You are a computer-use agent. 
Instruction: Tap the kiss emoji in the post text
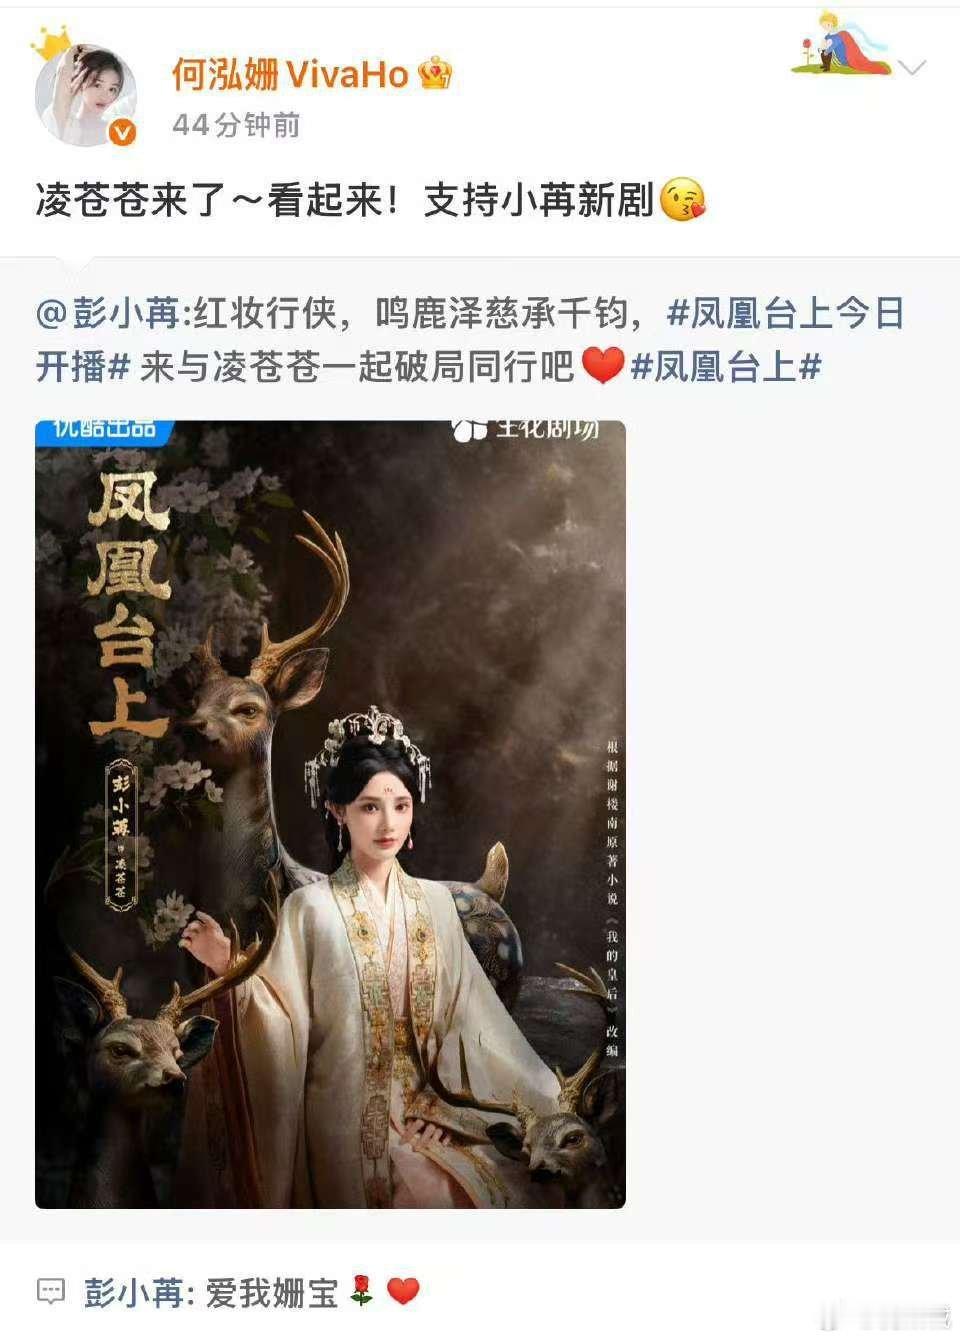(683, 200)
